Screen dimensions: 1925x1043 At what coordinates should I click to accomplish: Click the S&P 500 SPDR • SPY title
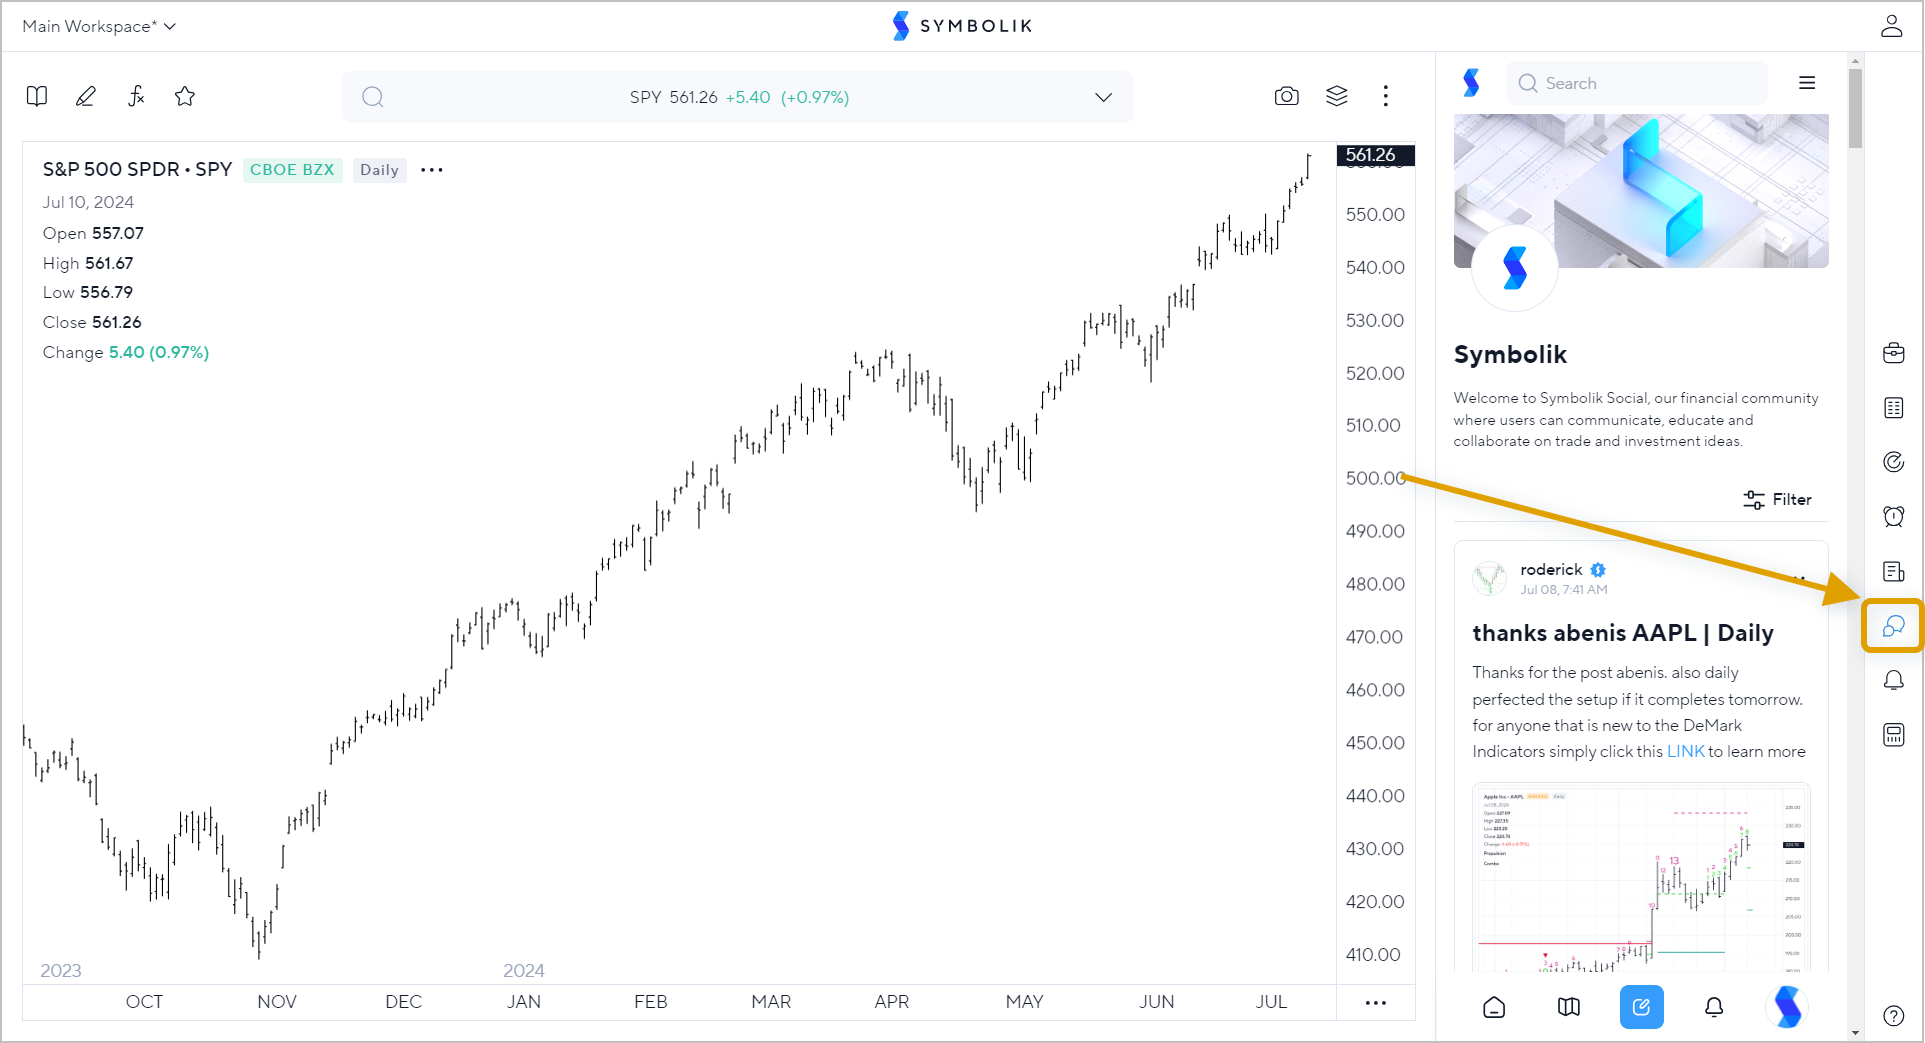137,169
